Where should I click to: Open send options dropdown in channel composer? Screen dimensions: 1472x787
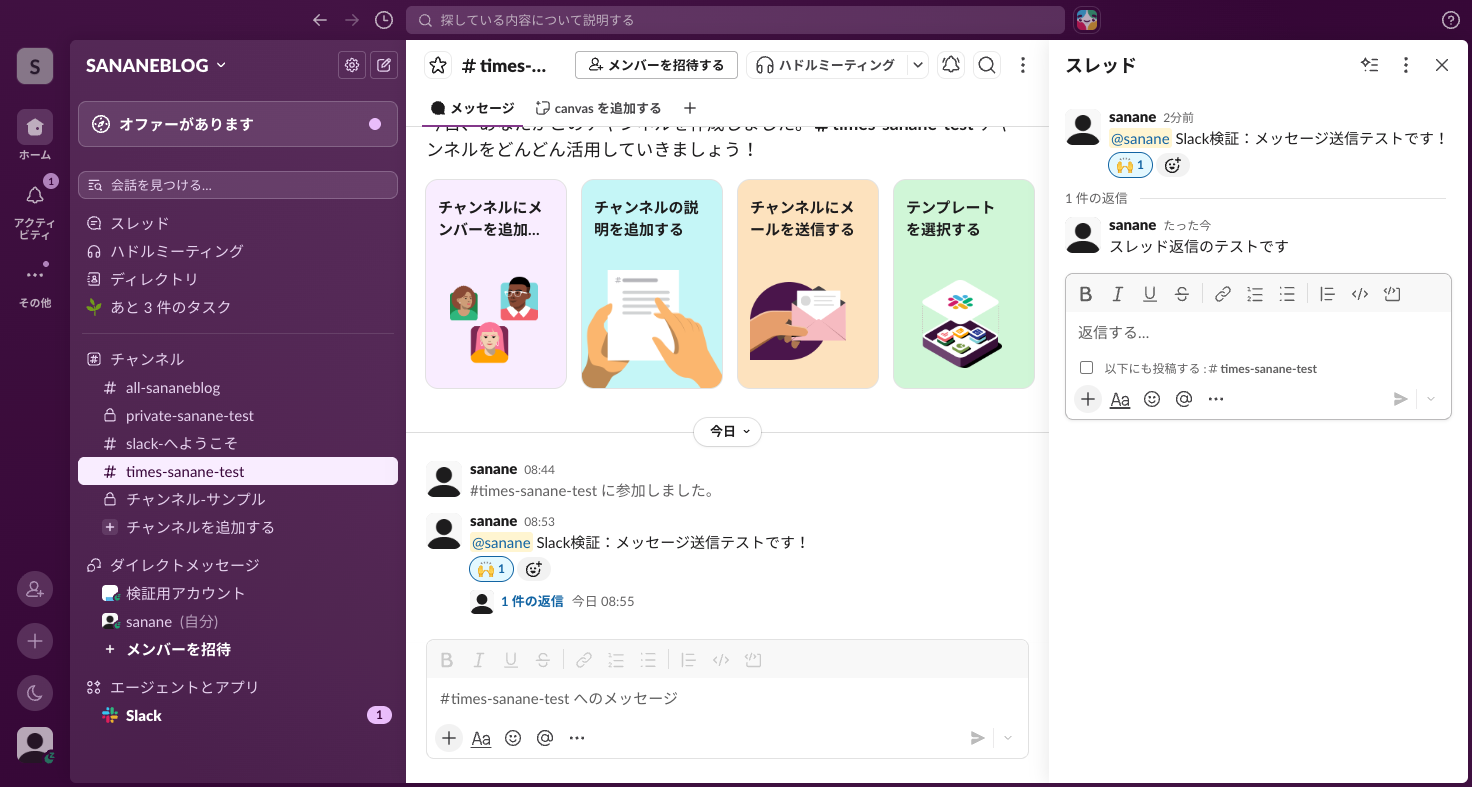(x=1008, y=738)
